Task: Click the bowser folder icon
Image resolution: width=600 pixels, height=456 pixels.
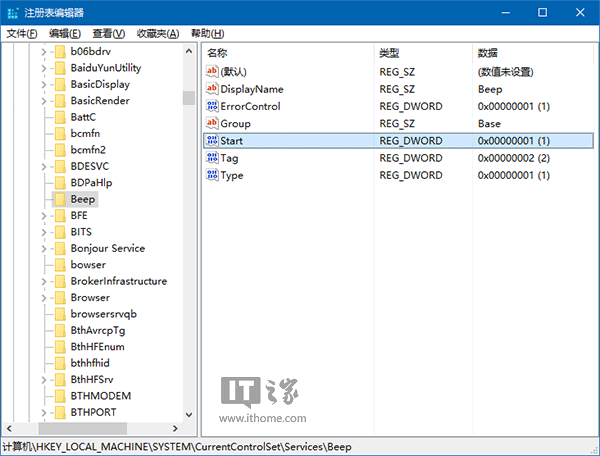Action: 60,265
